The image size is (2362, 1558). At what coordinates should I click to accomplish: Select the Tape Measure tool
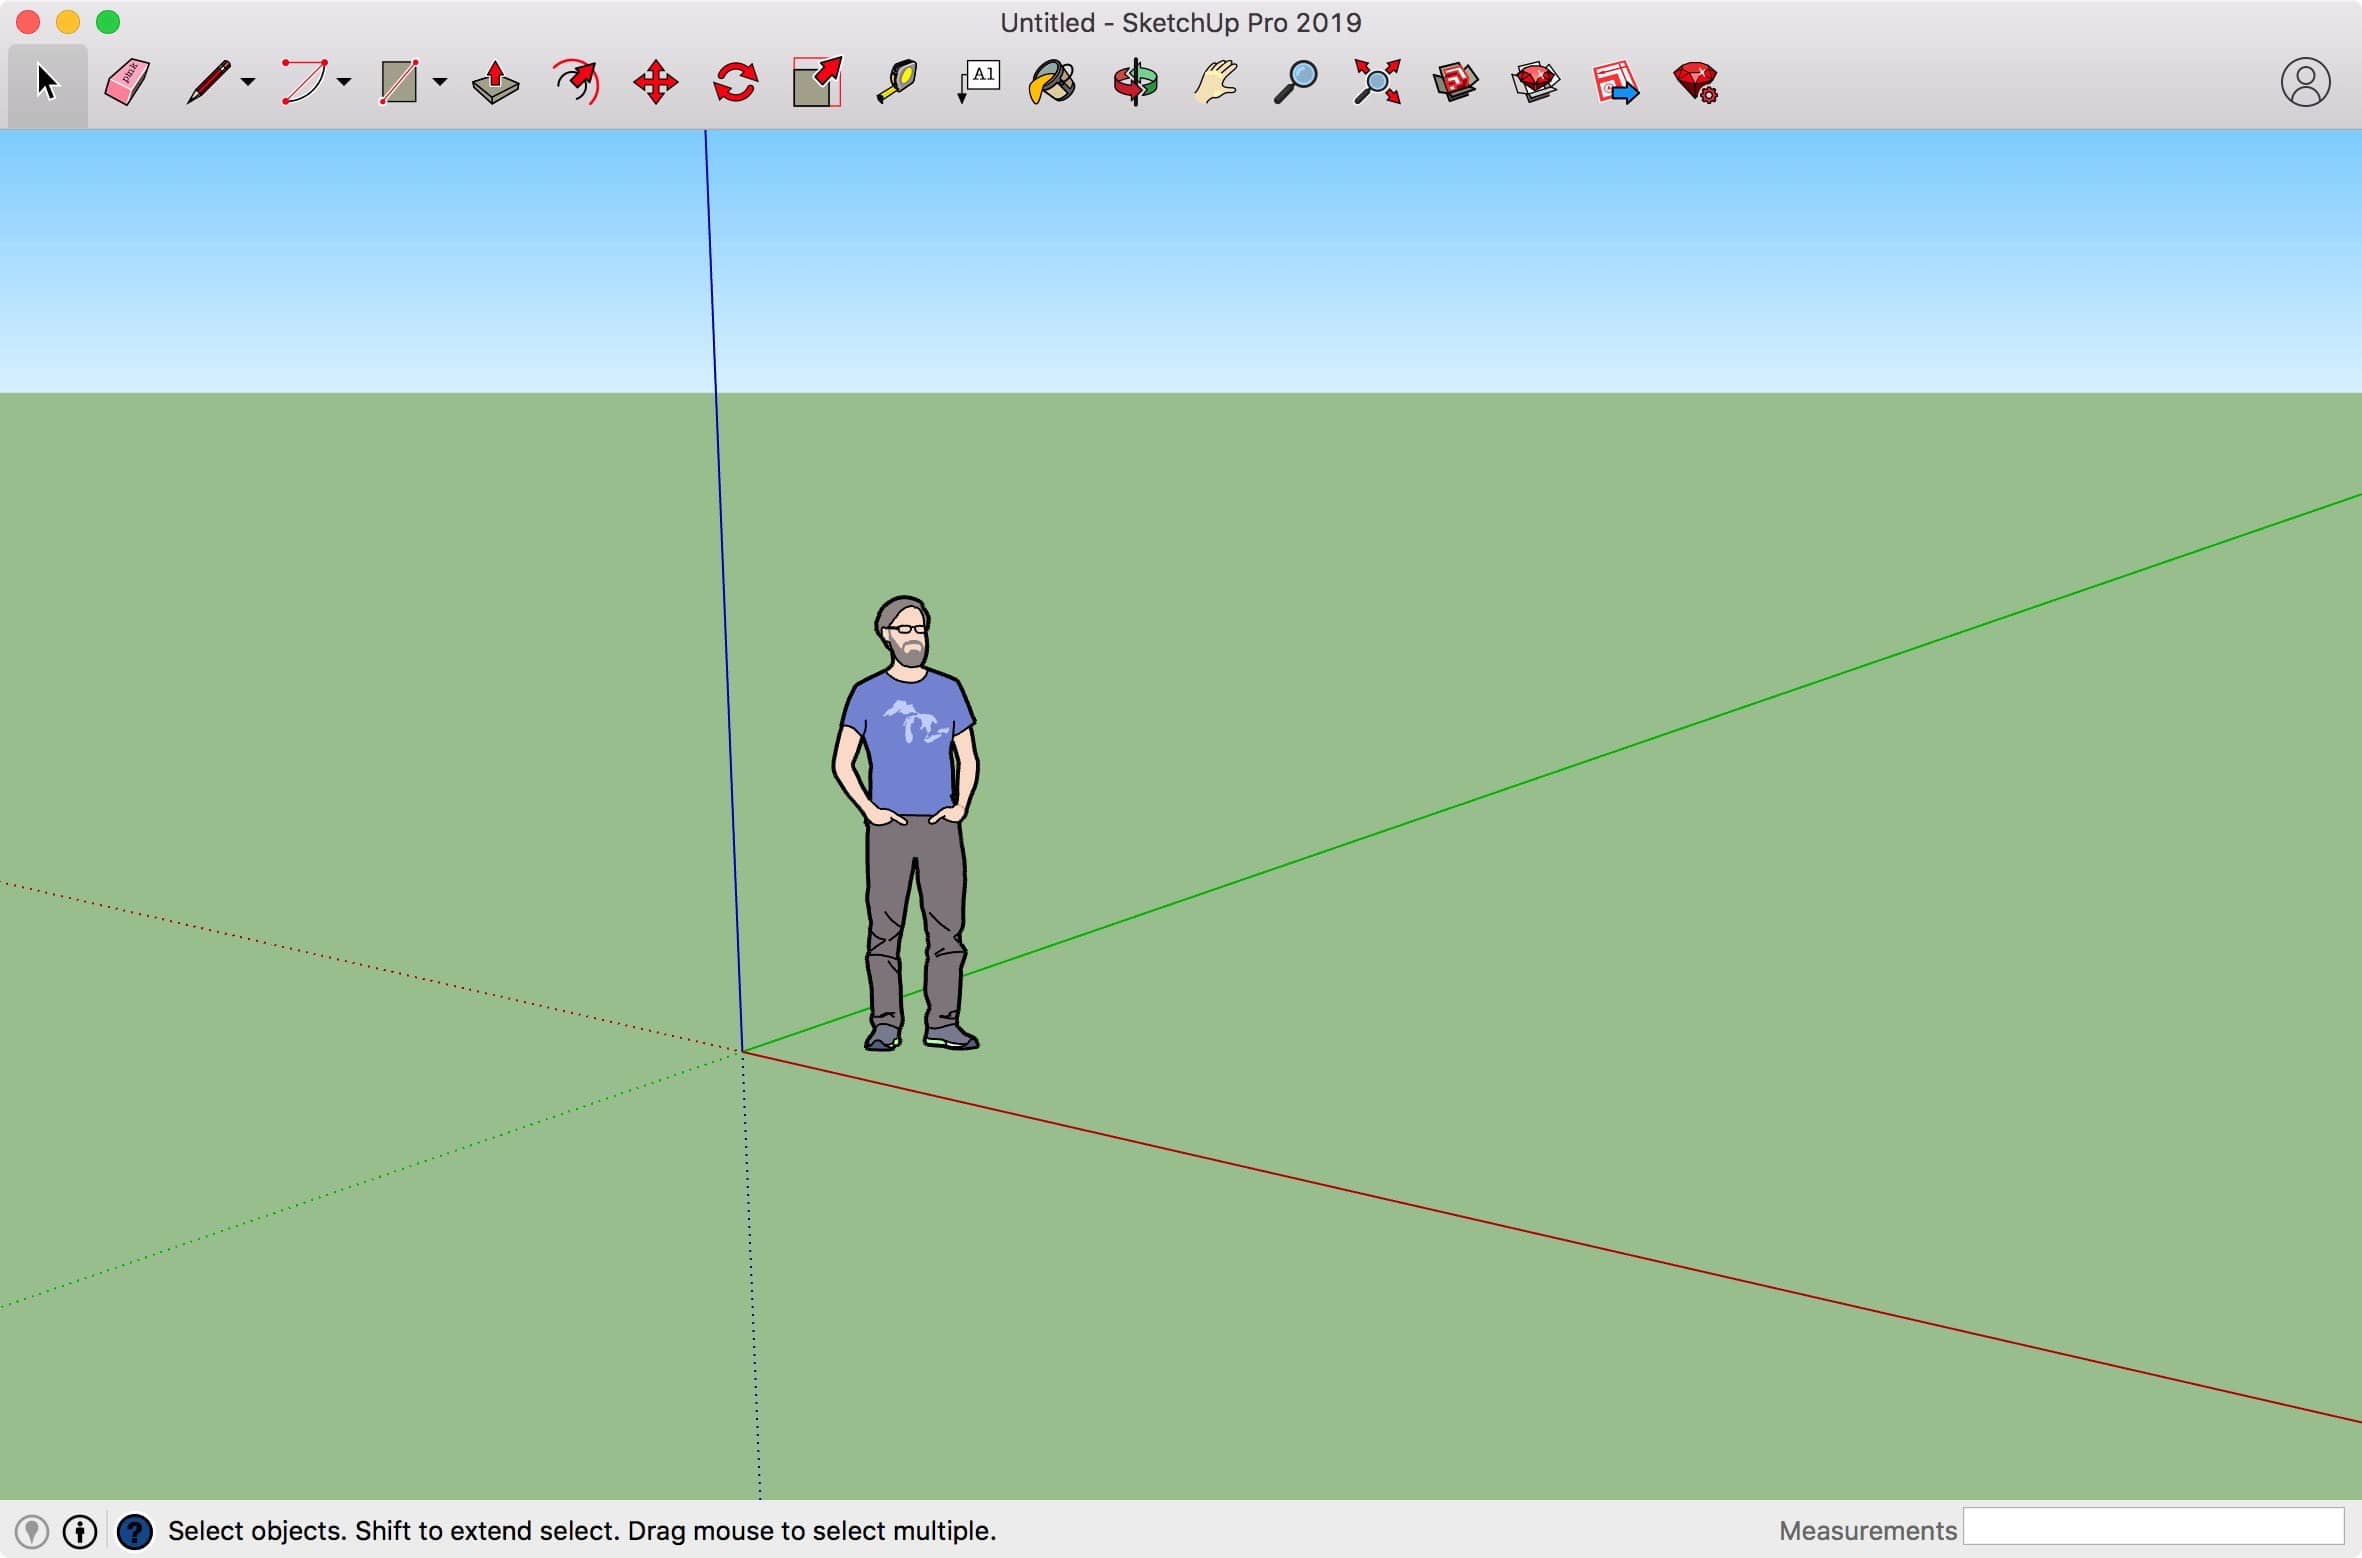click(x=897, y=82)
